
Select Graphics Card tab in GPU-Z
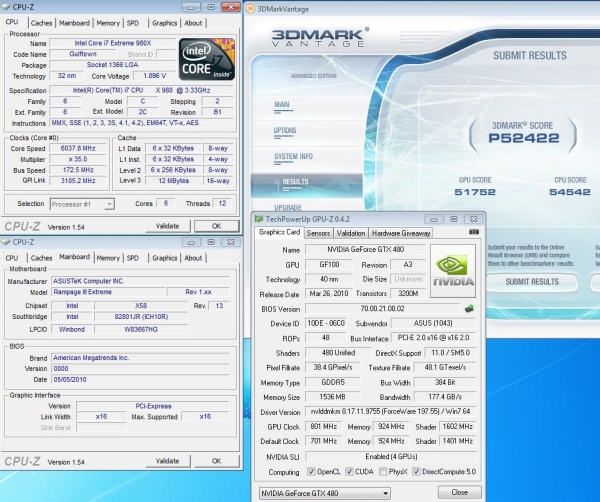click(x=279, y=232)
